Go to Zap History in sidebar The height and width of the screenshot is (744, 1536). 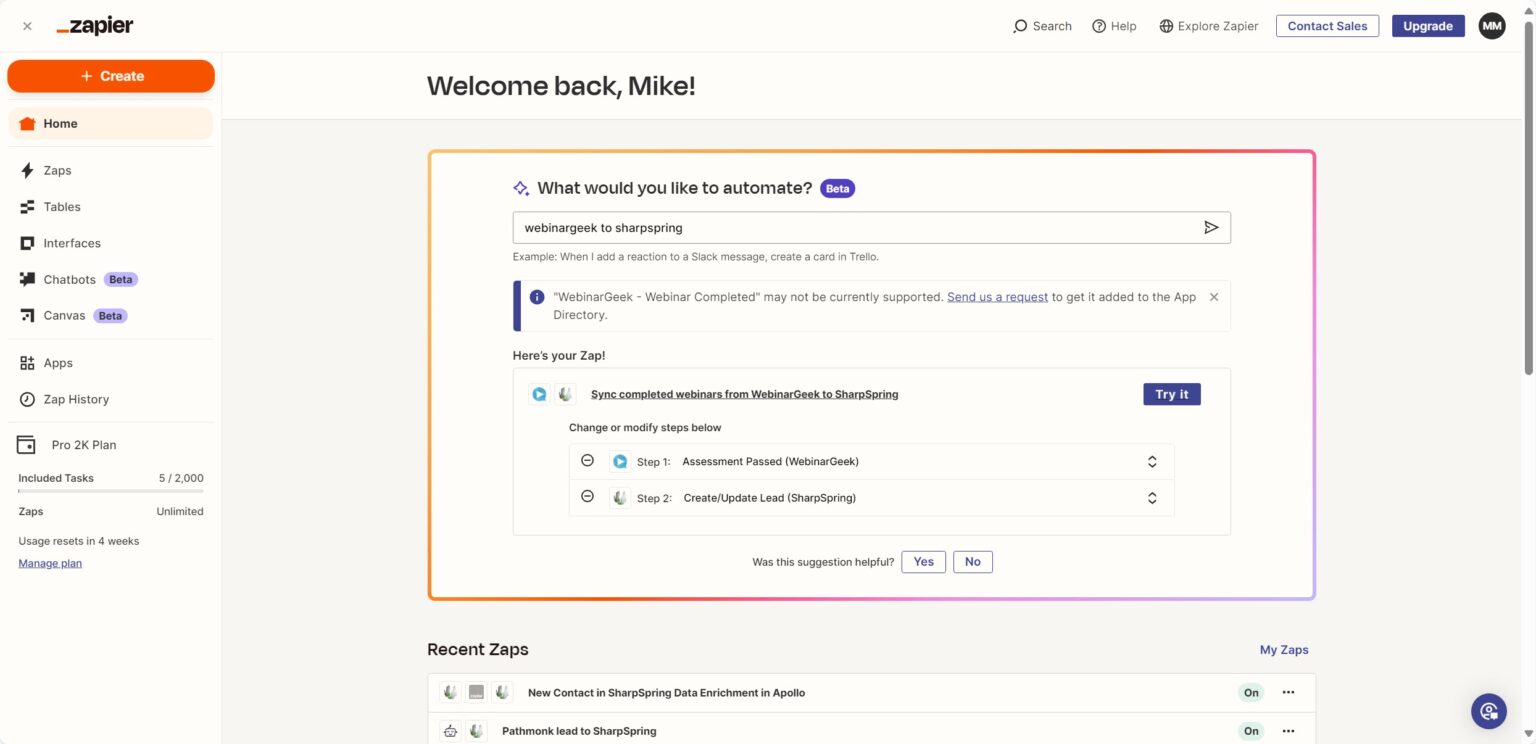pyautogui.click(x=75, y=399)
